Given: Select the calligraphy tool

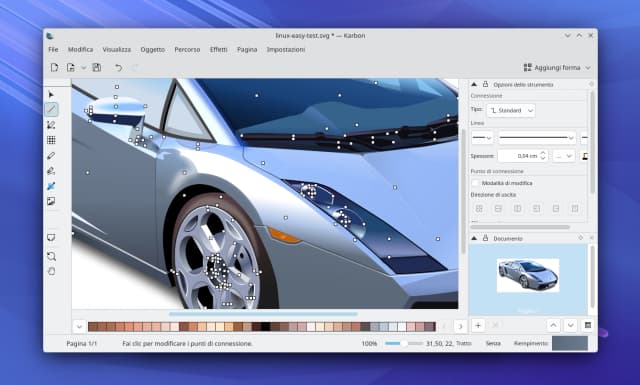Looking at the screenshot, I should 51,171.
